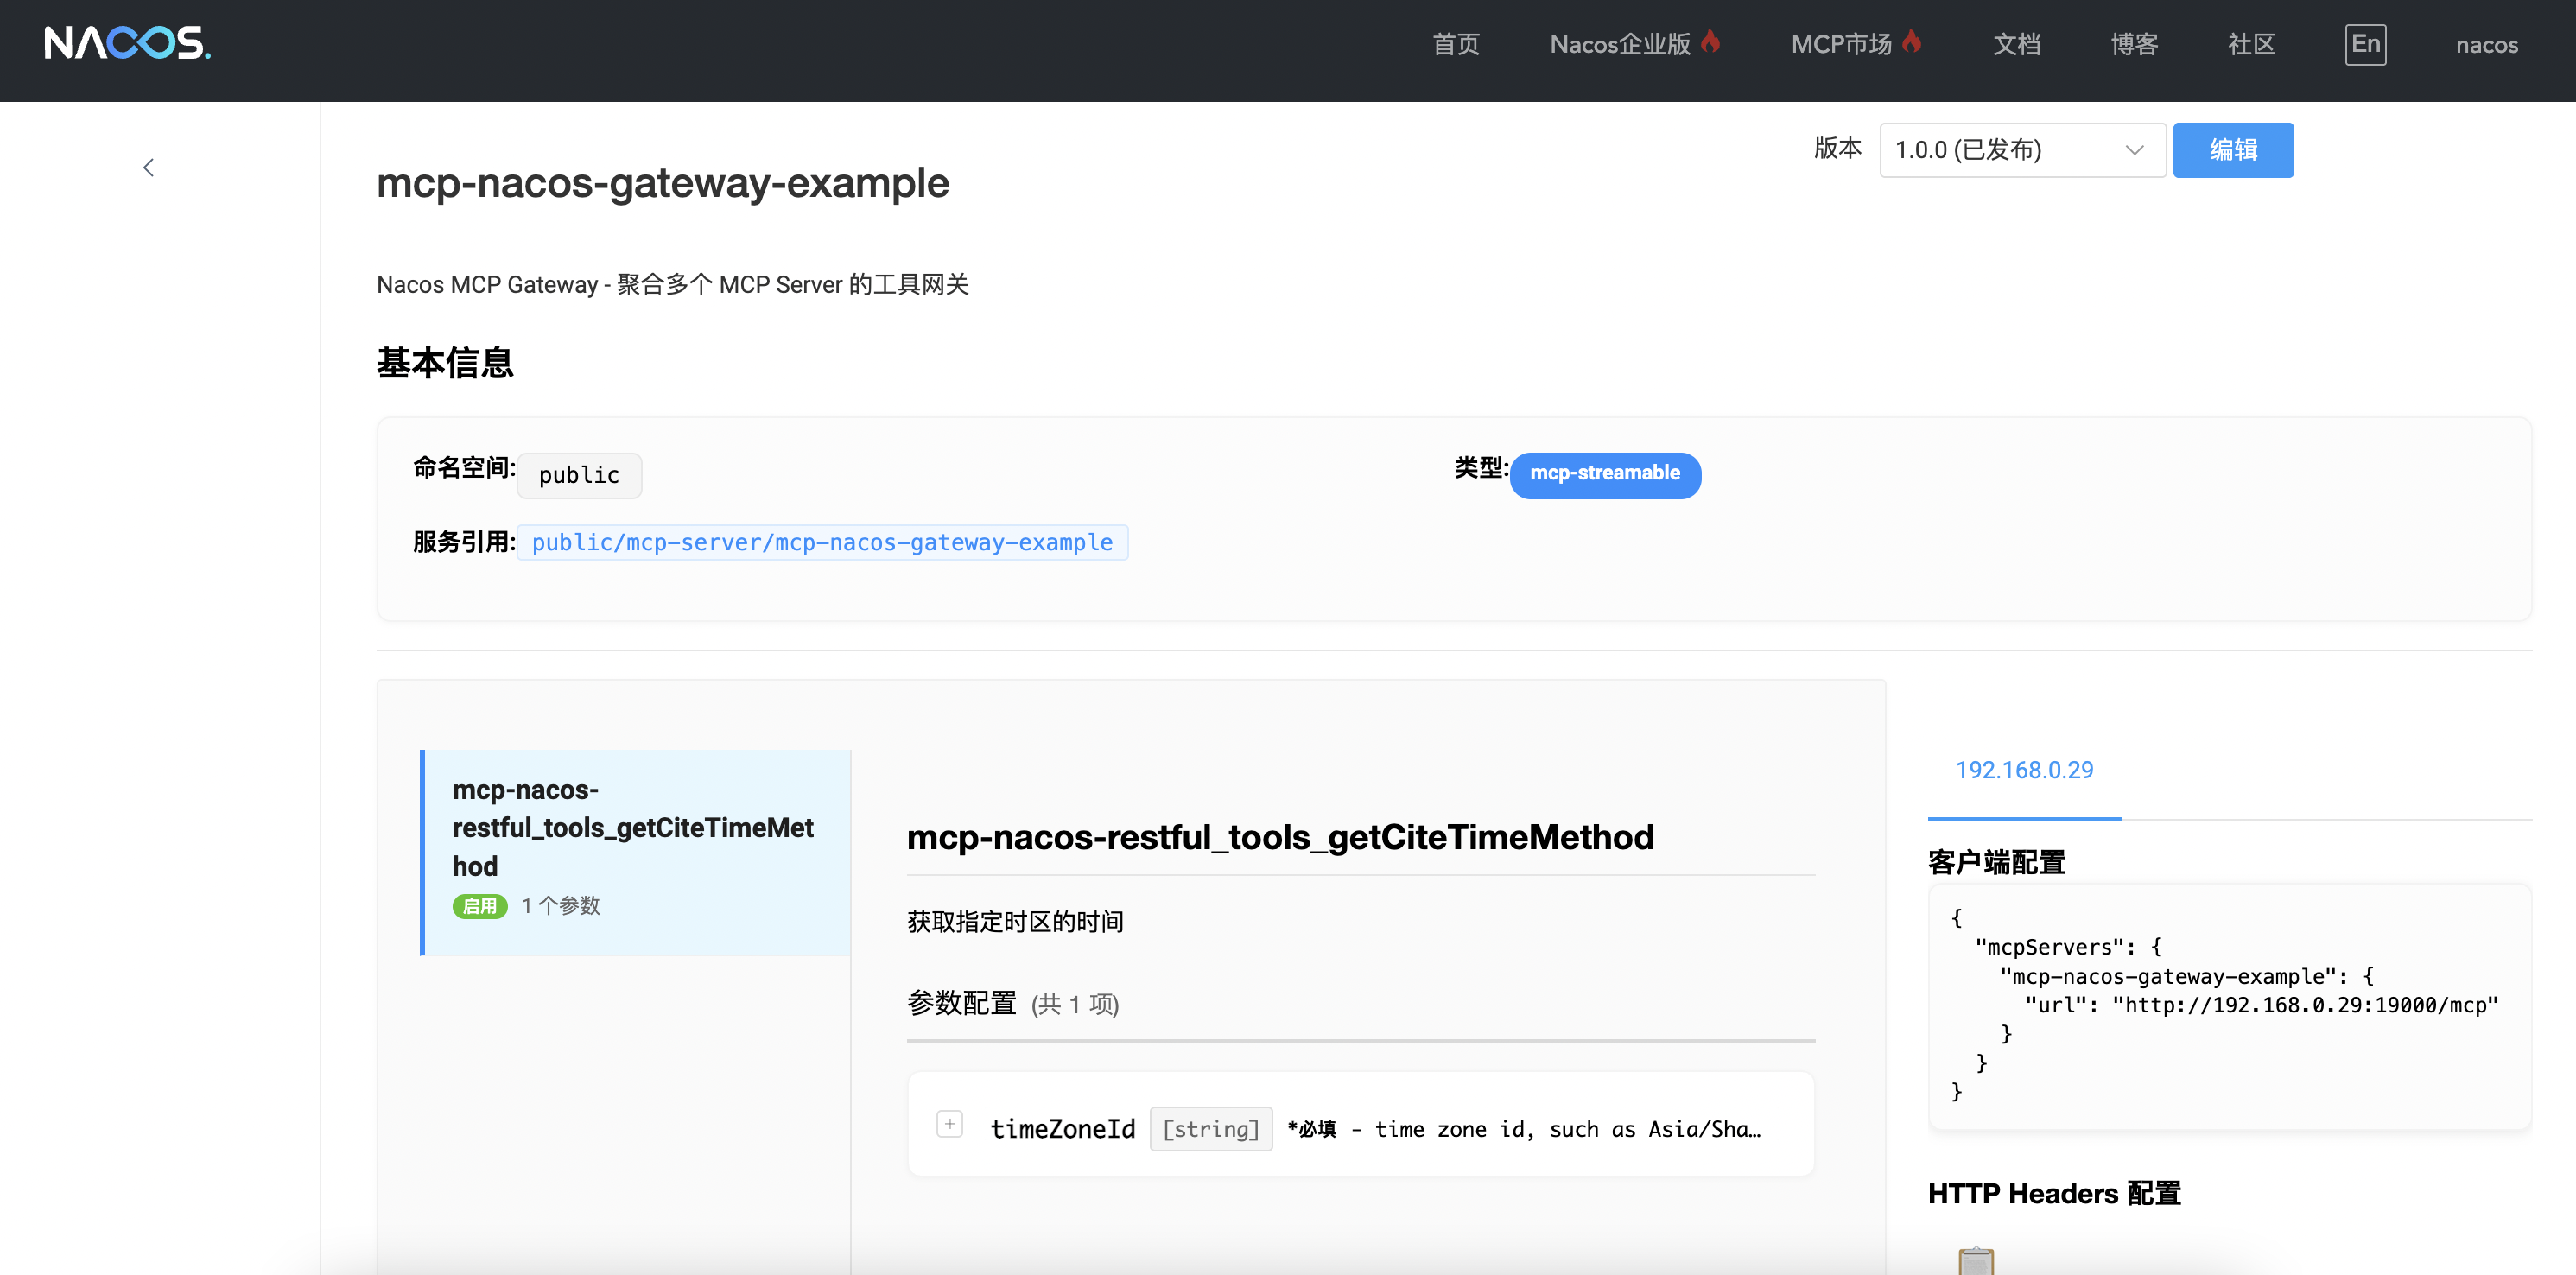2576x1275 pixels.
Task: Open the 版本 1.0.0 (已发布) dropdown
Action: (x=2022, y=150)
